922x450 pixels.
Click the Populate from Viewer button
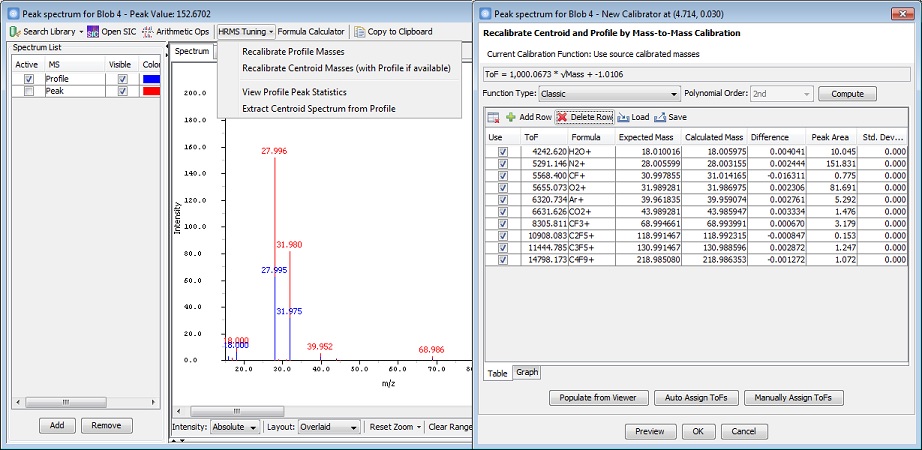(599, 398)
